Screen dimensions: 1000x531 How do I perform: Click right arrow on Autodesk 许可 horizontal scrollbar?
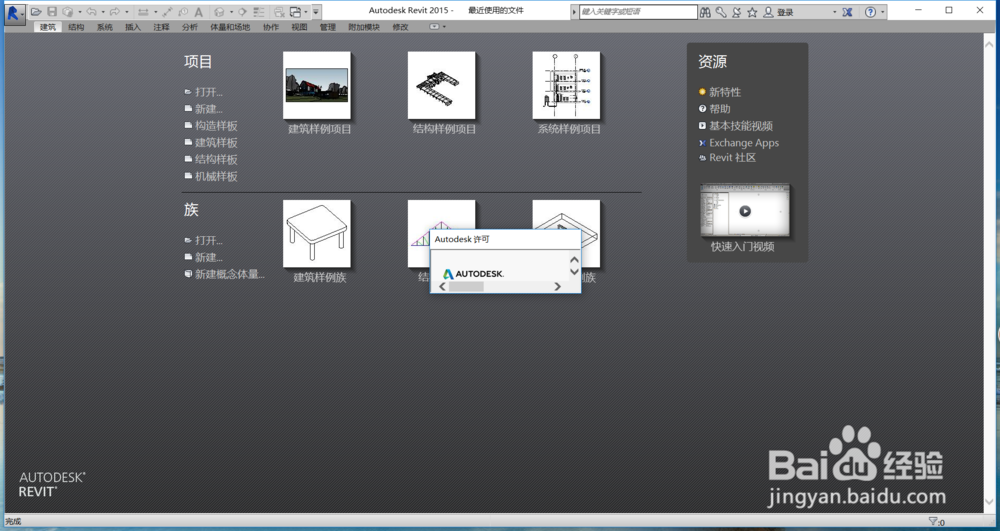(x=557, y=287)
